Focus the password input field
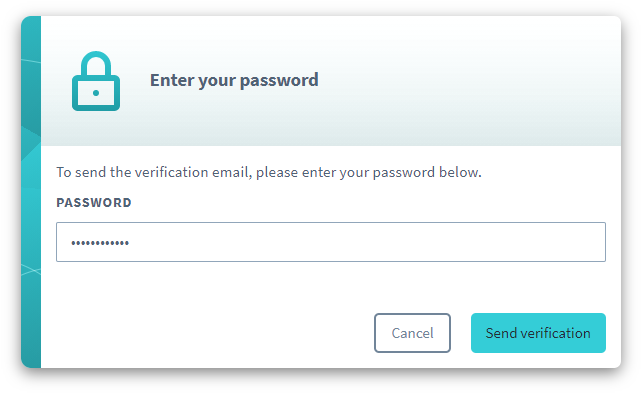Screen dimensions: 642x394 tap(331, 242)
